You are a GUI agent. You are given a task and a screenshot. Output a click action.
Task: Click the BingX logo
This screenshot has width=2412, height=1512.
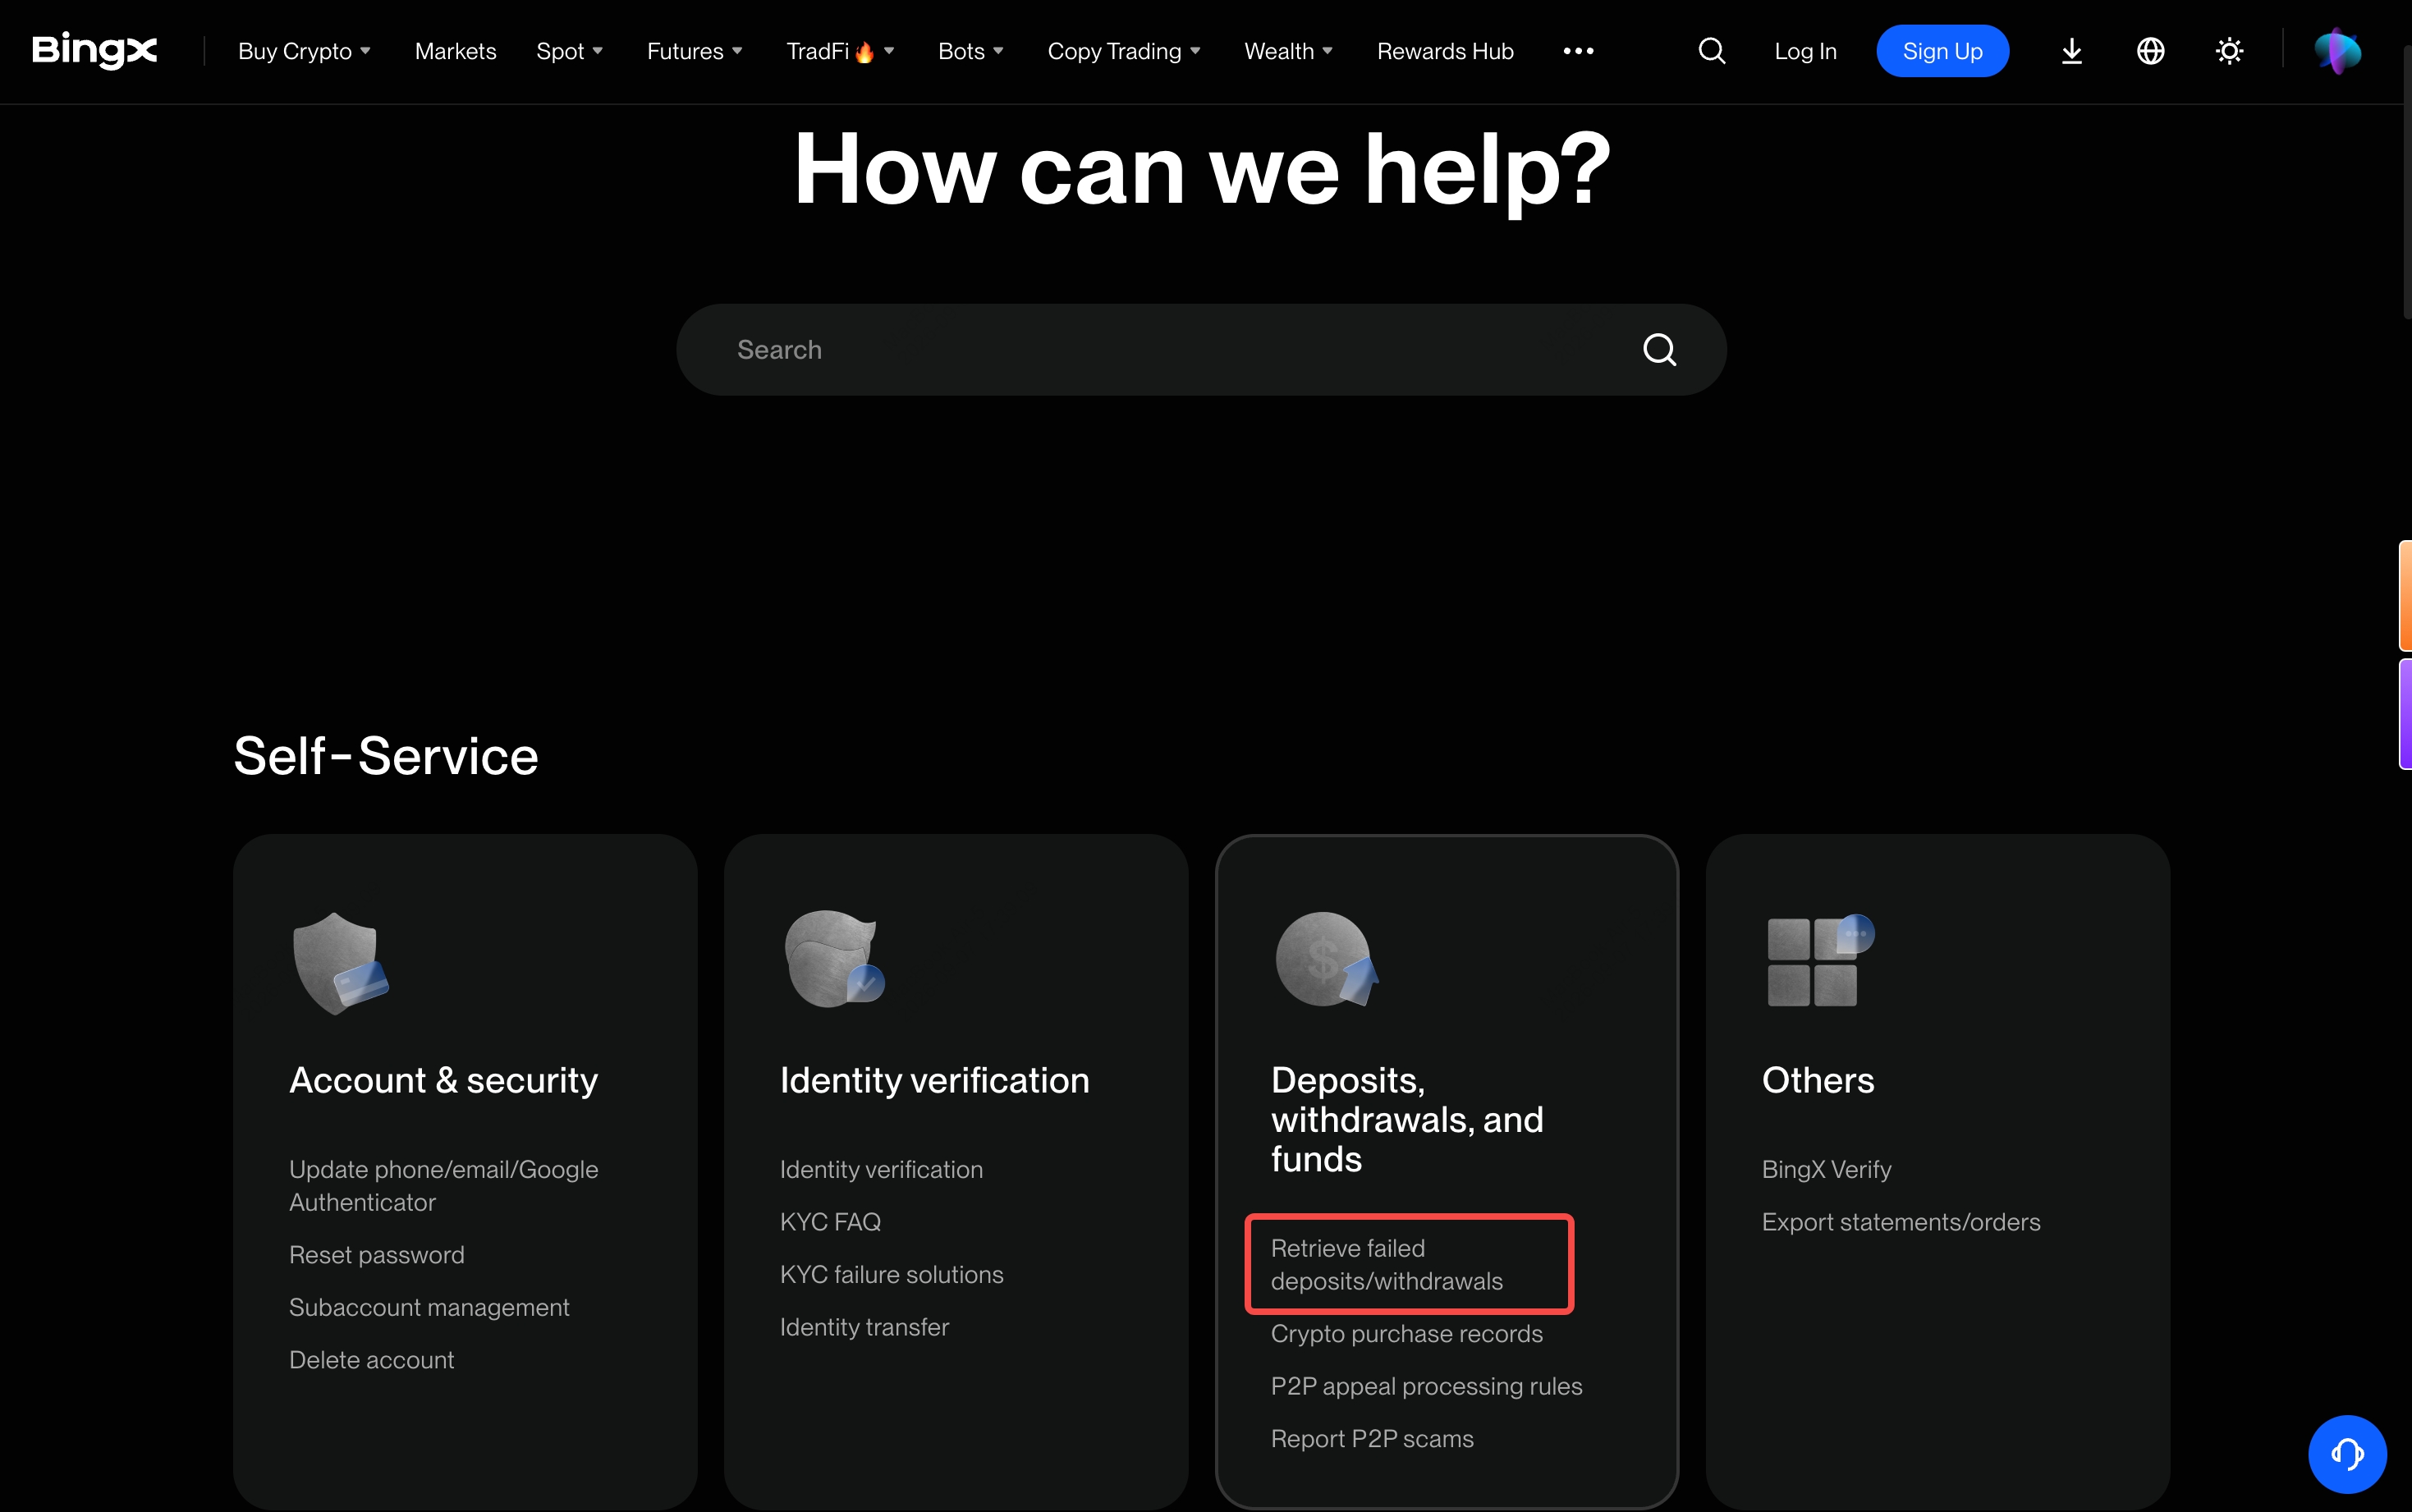[95, 50]
